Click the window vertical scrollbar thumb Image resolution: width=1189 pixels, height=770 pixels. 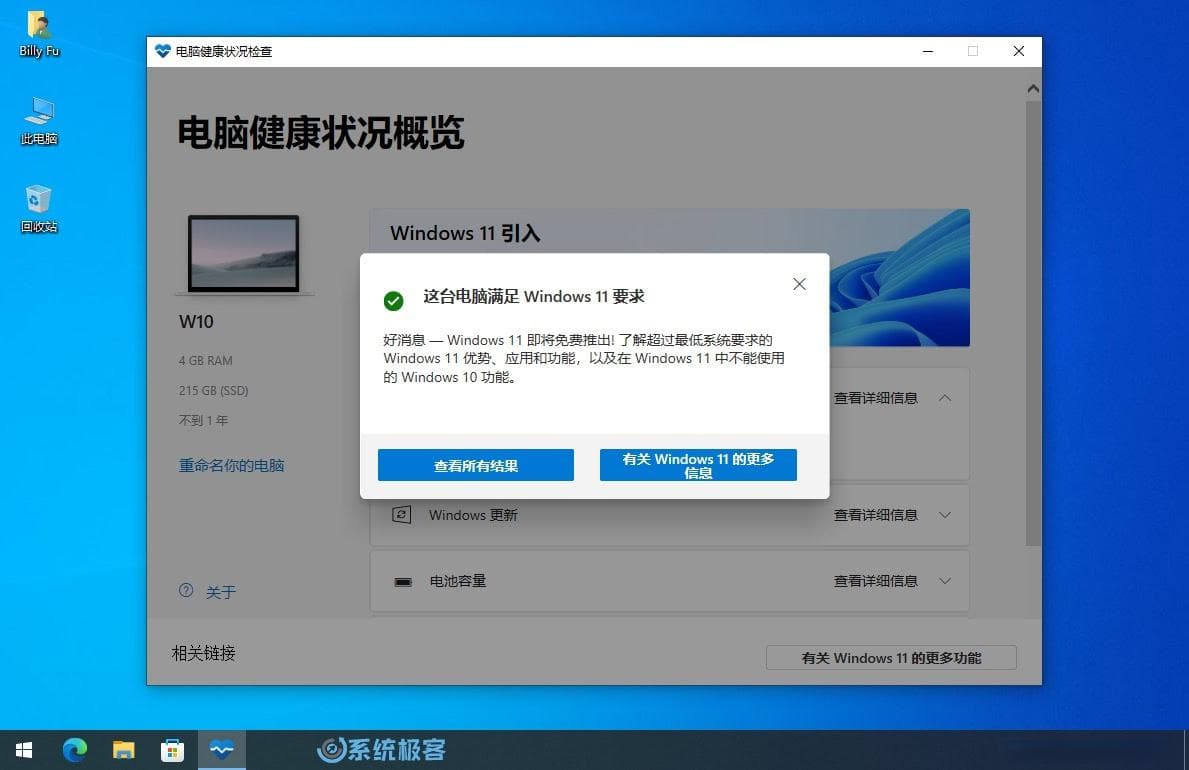click(1033, 323)
